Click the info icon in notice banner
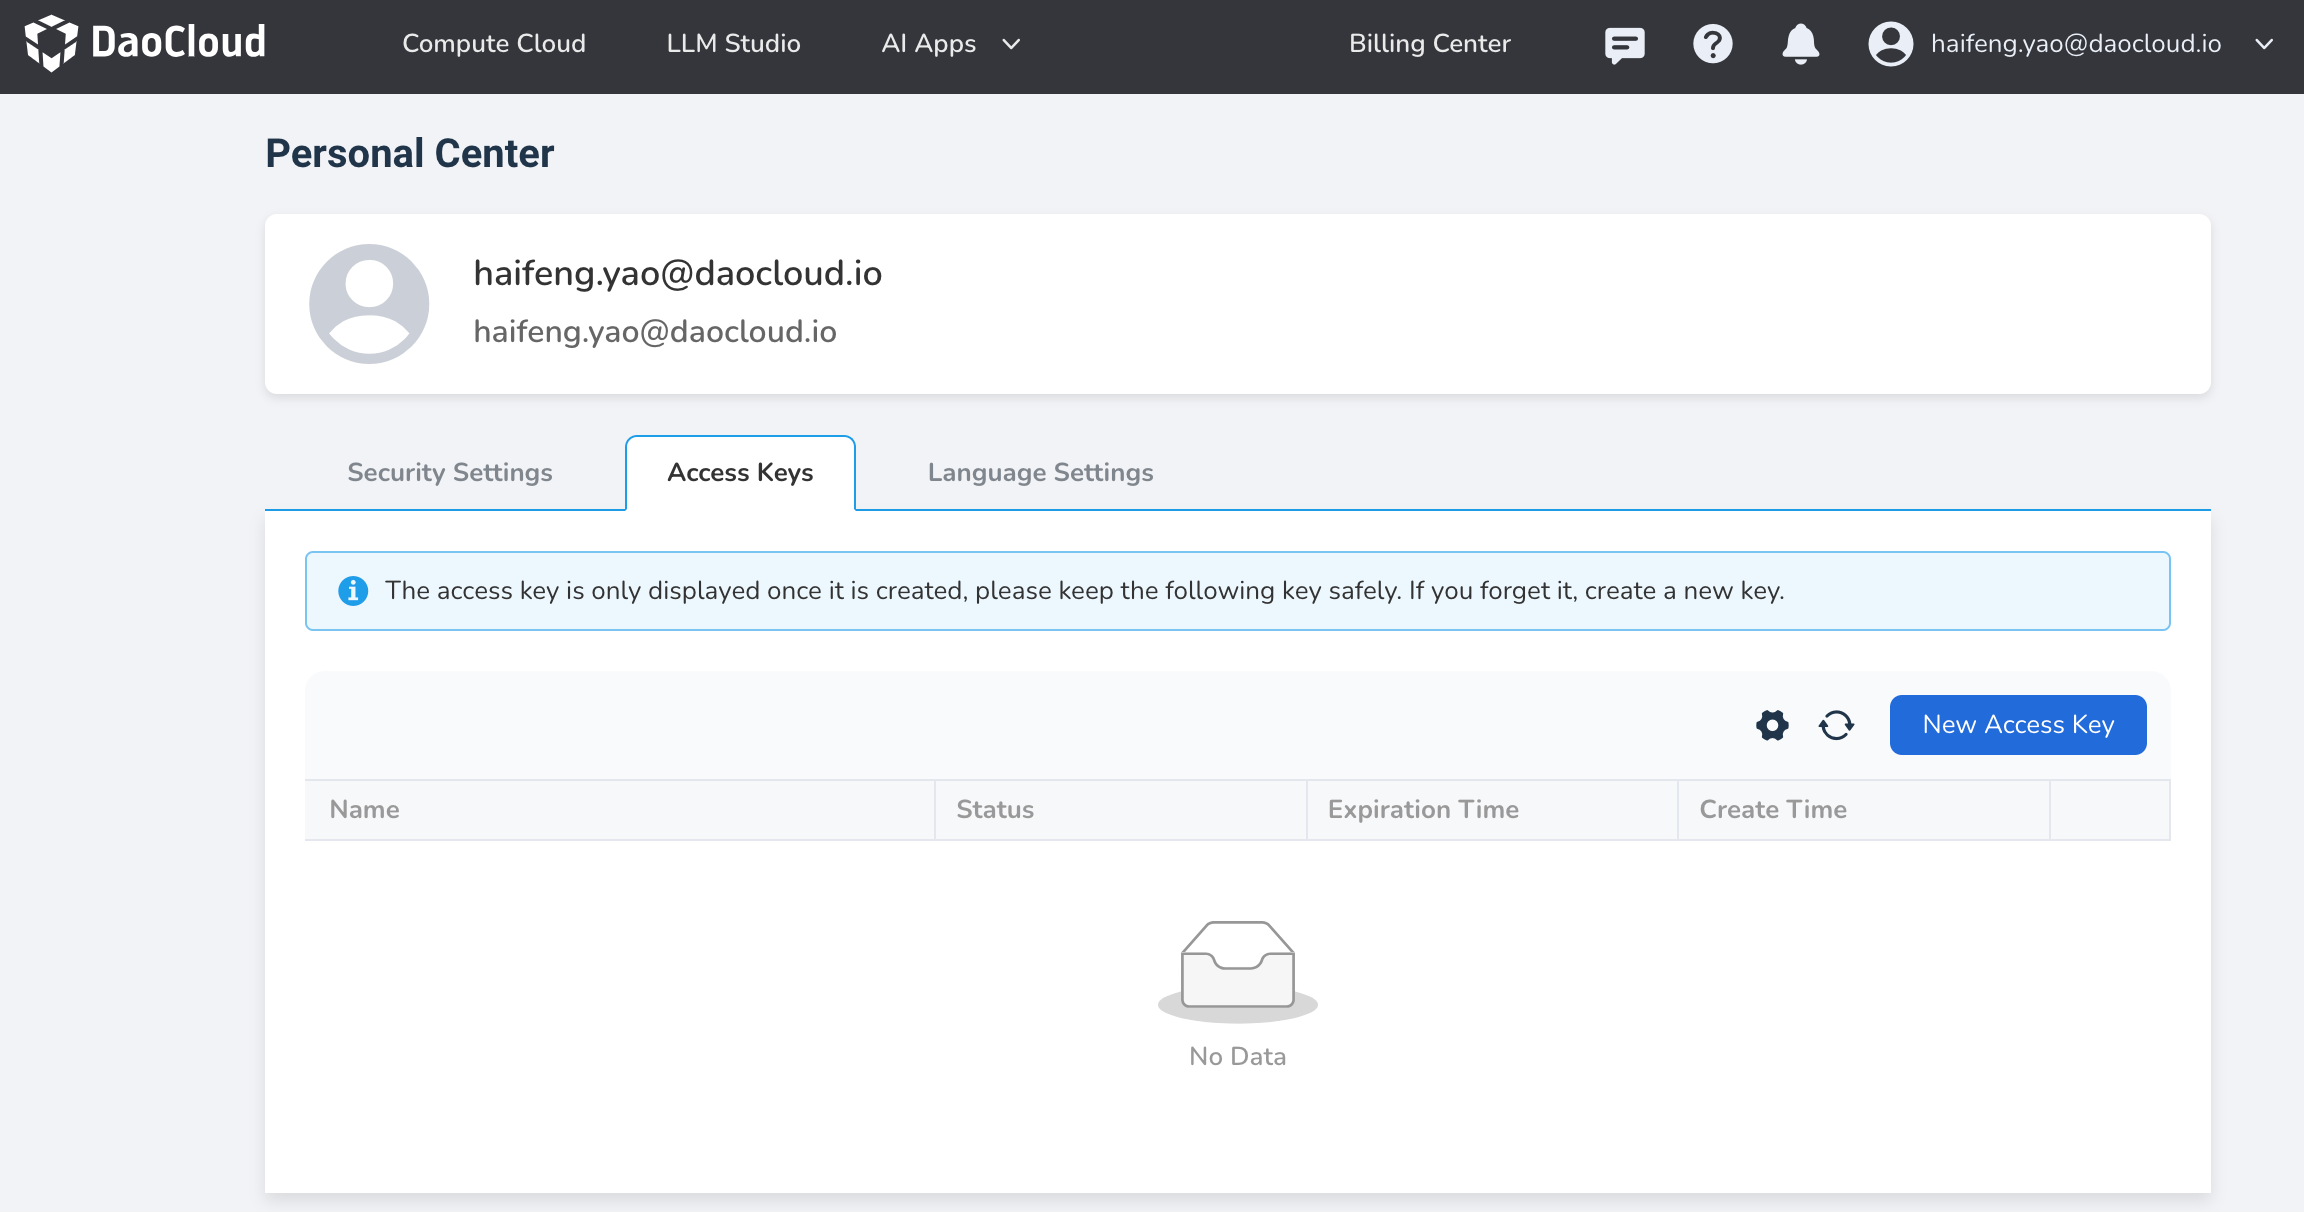This screenshot has width=2304, height=1212. tap(353, 591)
